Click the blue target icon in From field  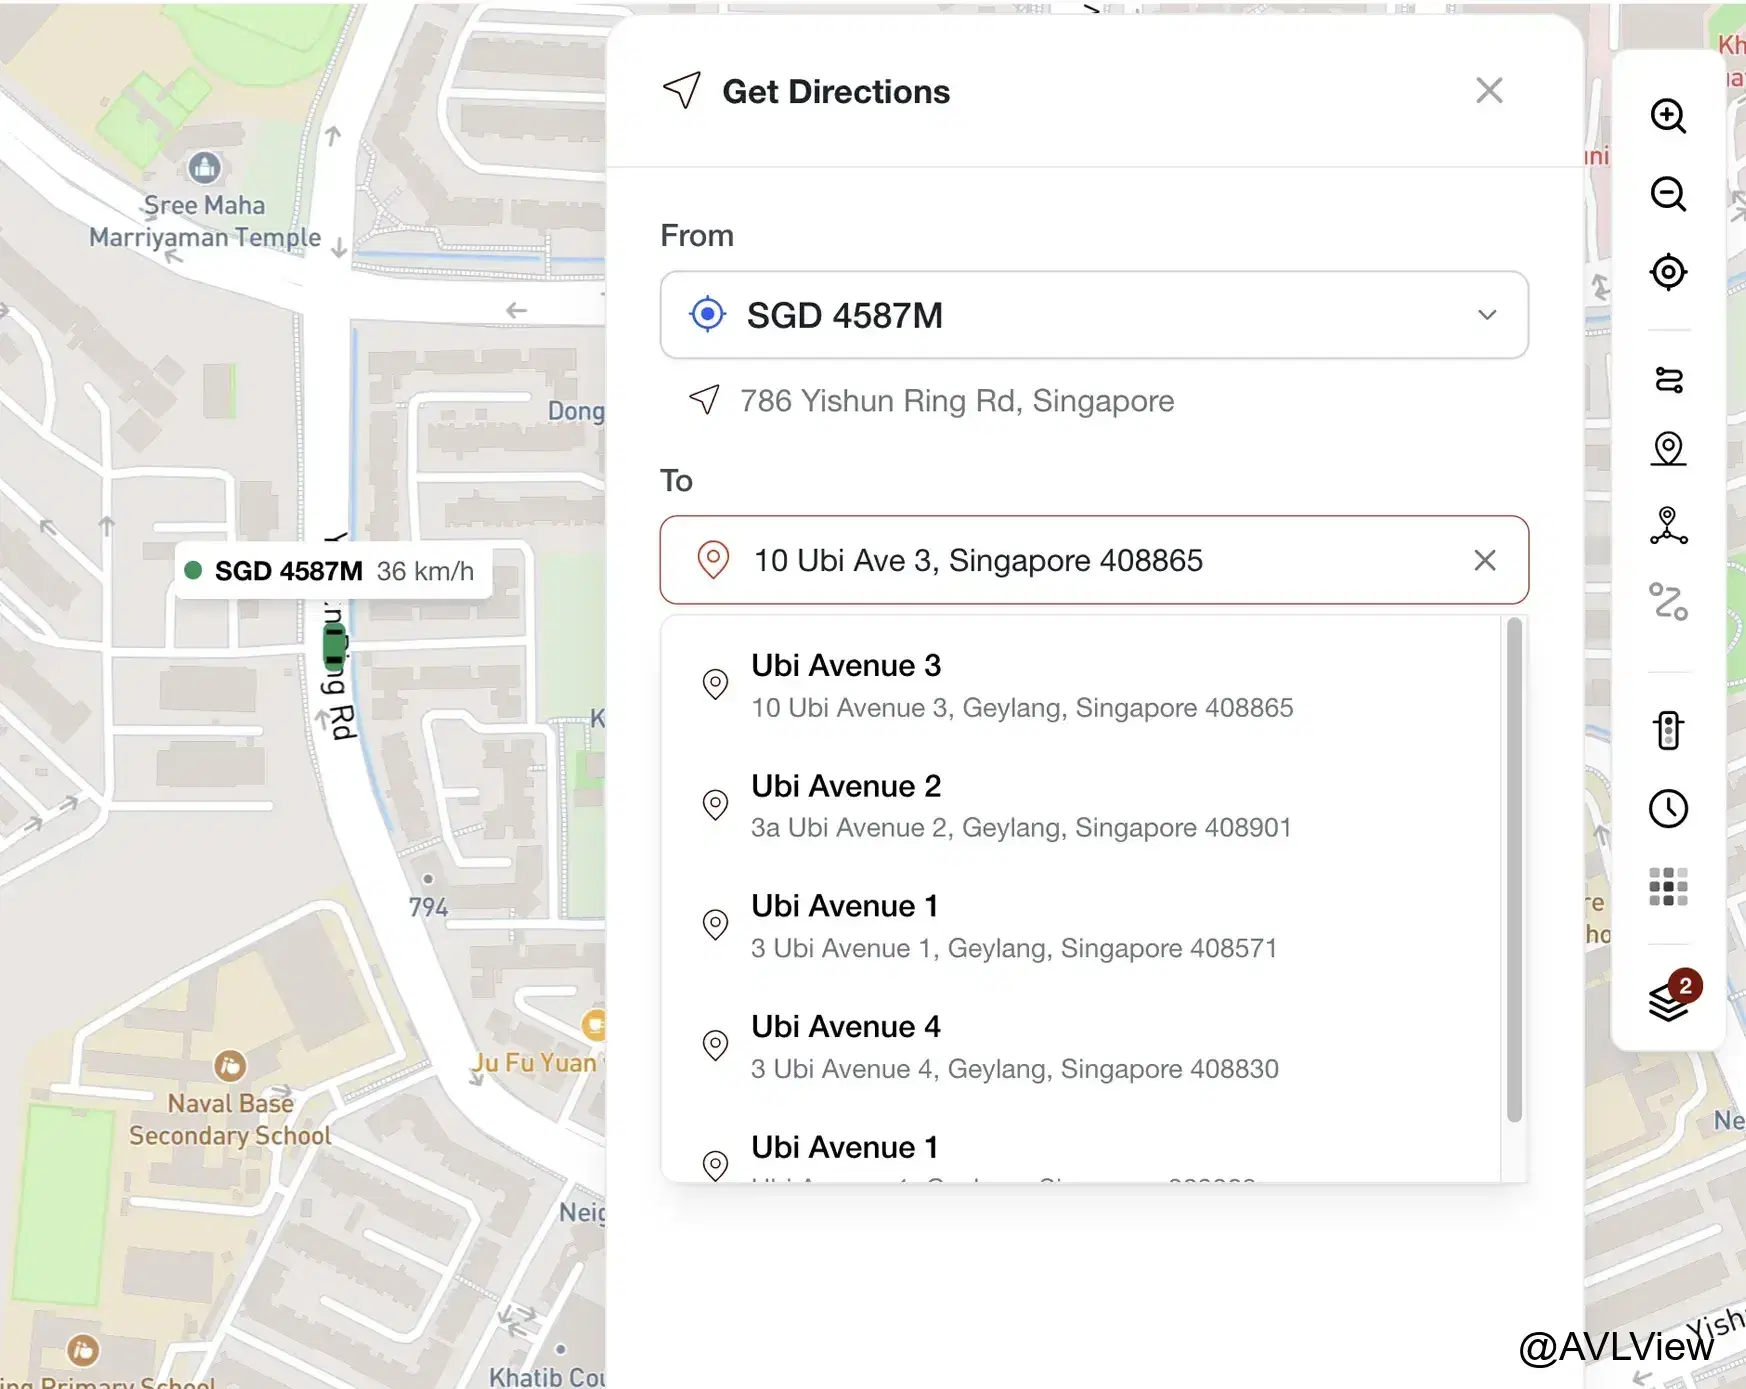click(708, 315)
